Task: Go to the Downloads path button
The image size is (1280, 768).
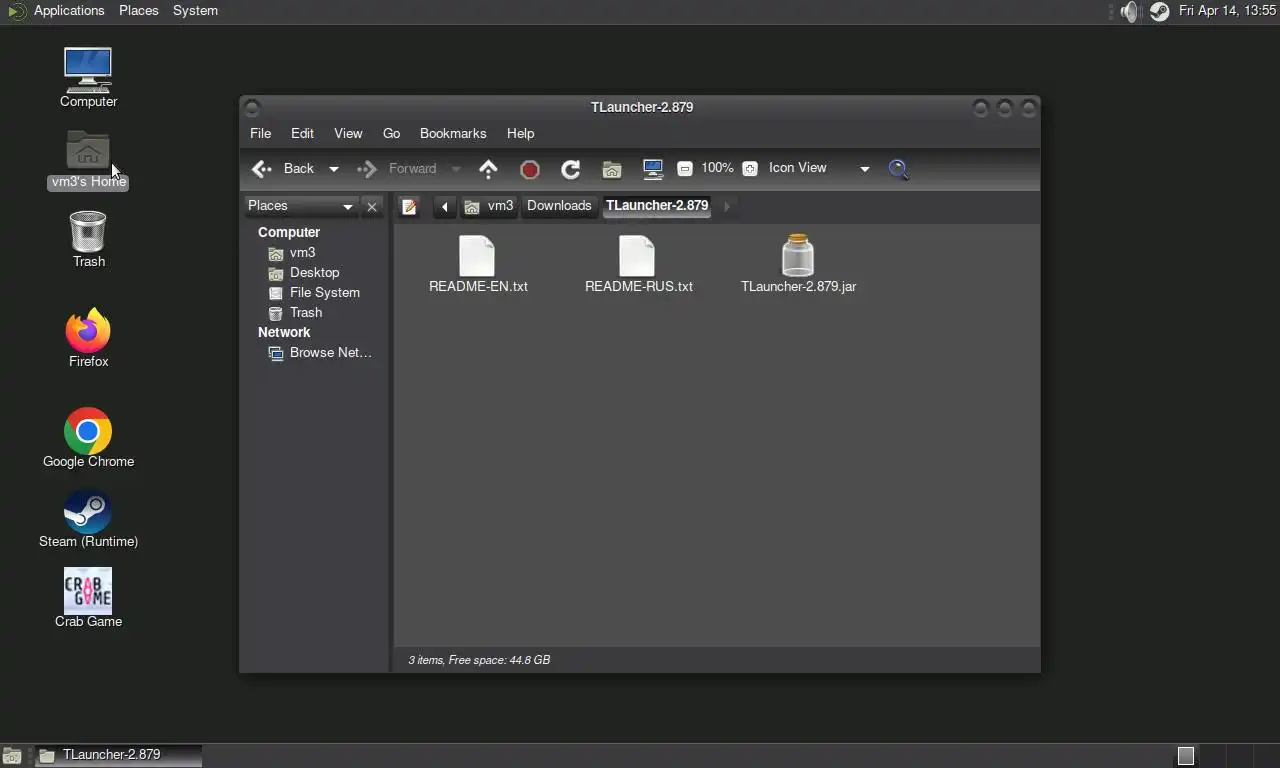Action: (559, 206)
